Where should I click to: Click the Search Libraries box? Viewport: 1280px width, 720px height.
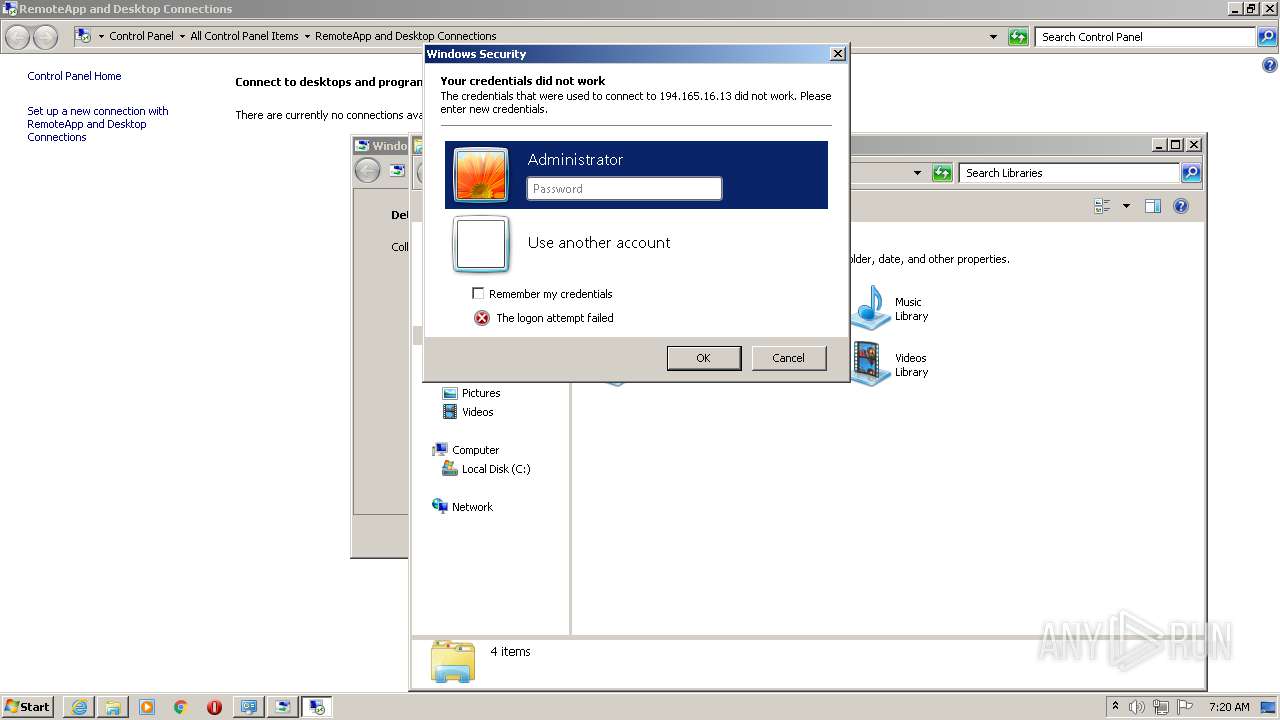click(x=1069, y=173)
